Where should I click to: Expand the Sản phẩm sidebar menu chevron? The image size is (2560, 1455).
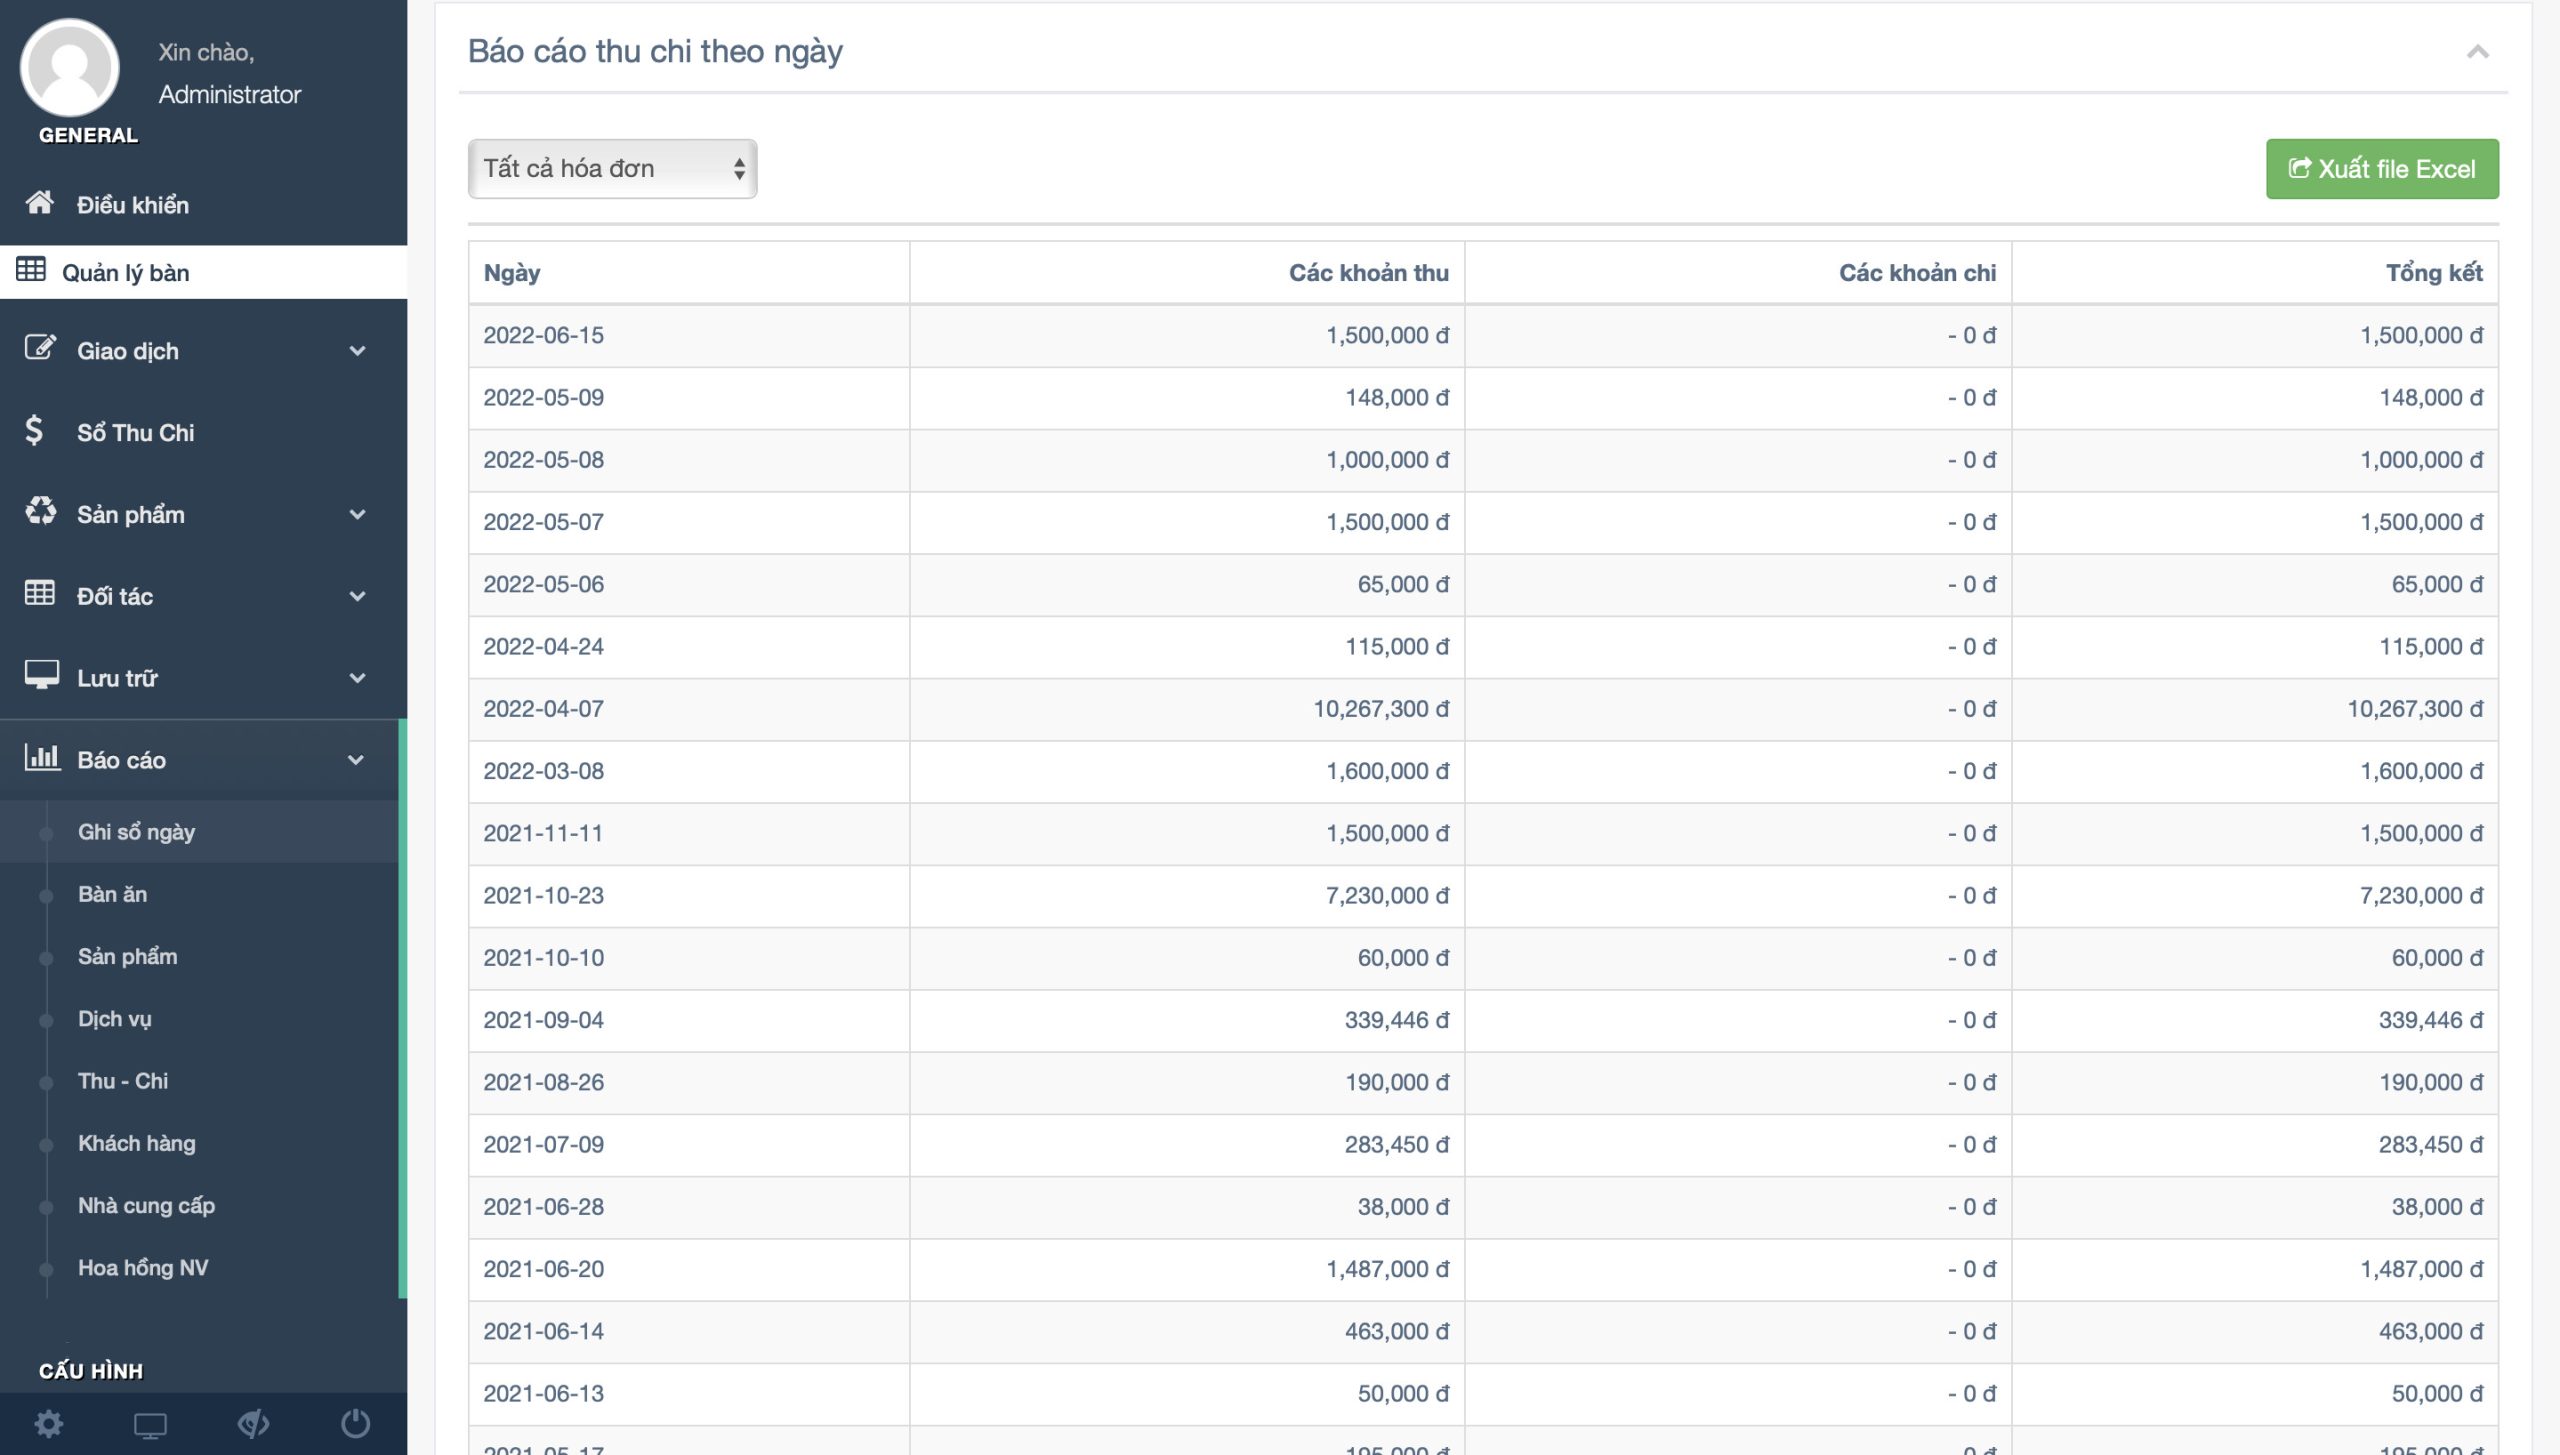click(x=357, y=515)
